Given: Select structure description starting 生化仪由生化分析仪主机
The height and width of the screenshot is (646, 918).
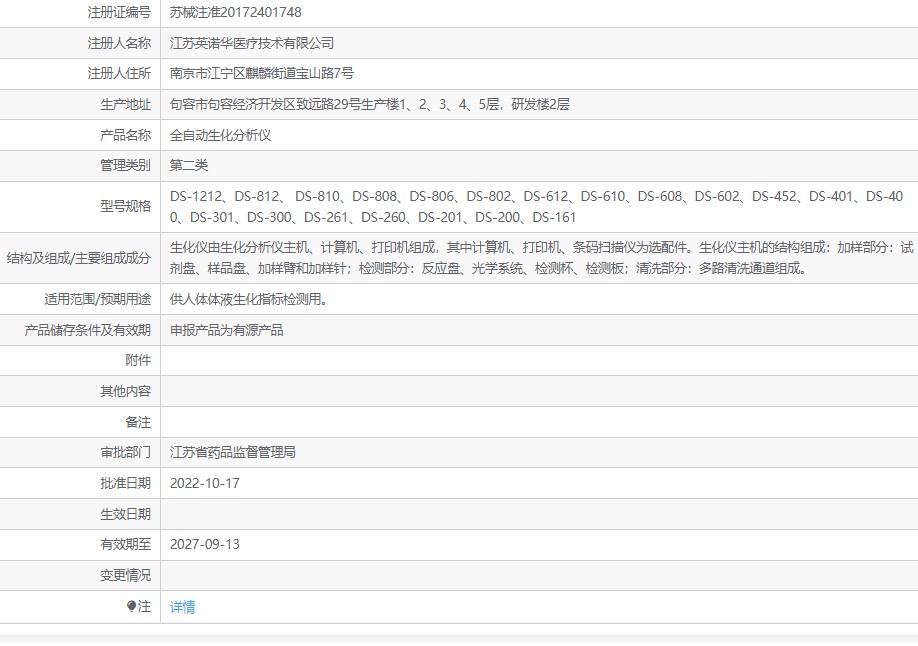Looking at the screenshot, I should [542, 258].
